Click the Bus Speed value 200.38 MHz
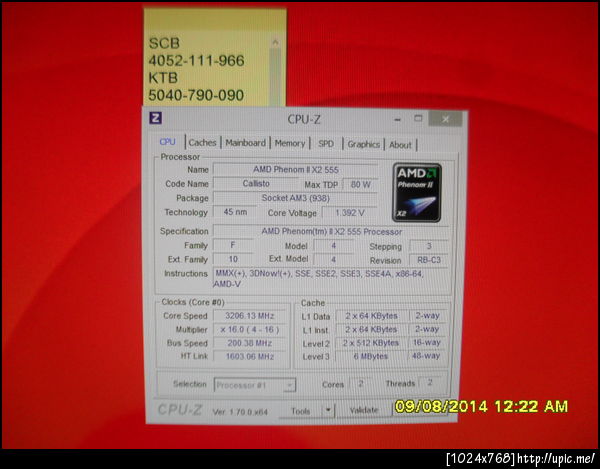 (249, 343)
